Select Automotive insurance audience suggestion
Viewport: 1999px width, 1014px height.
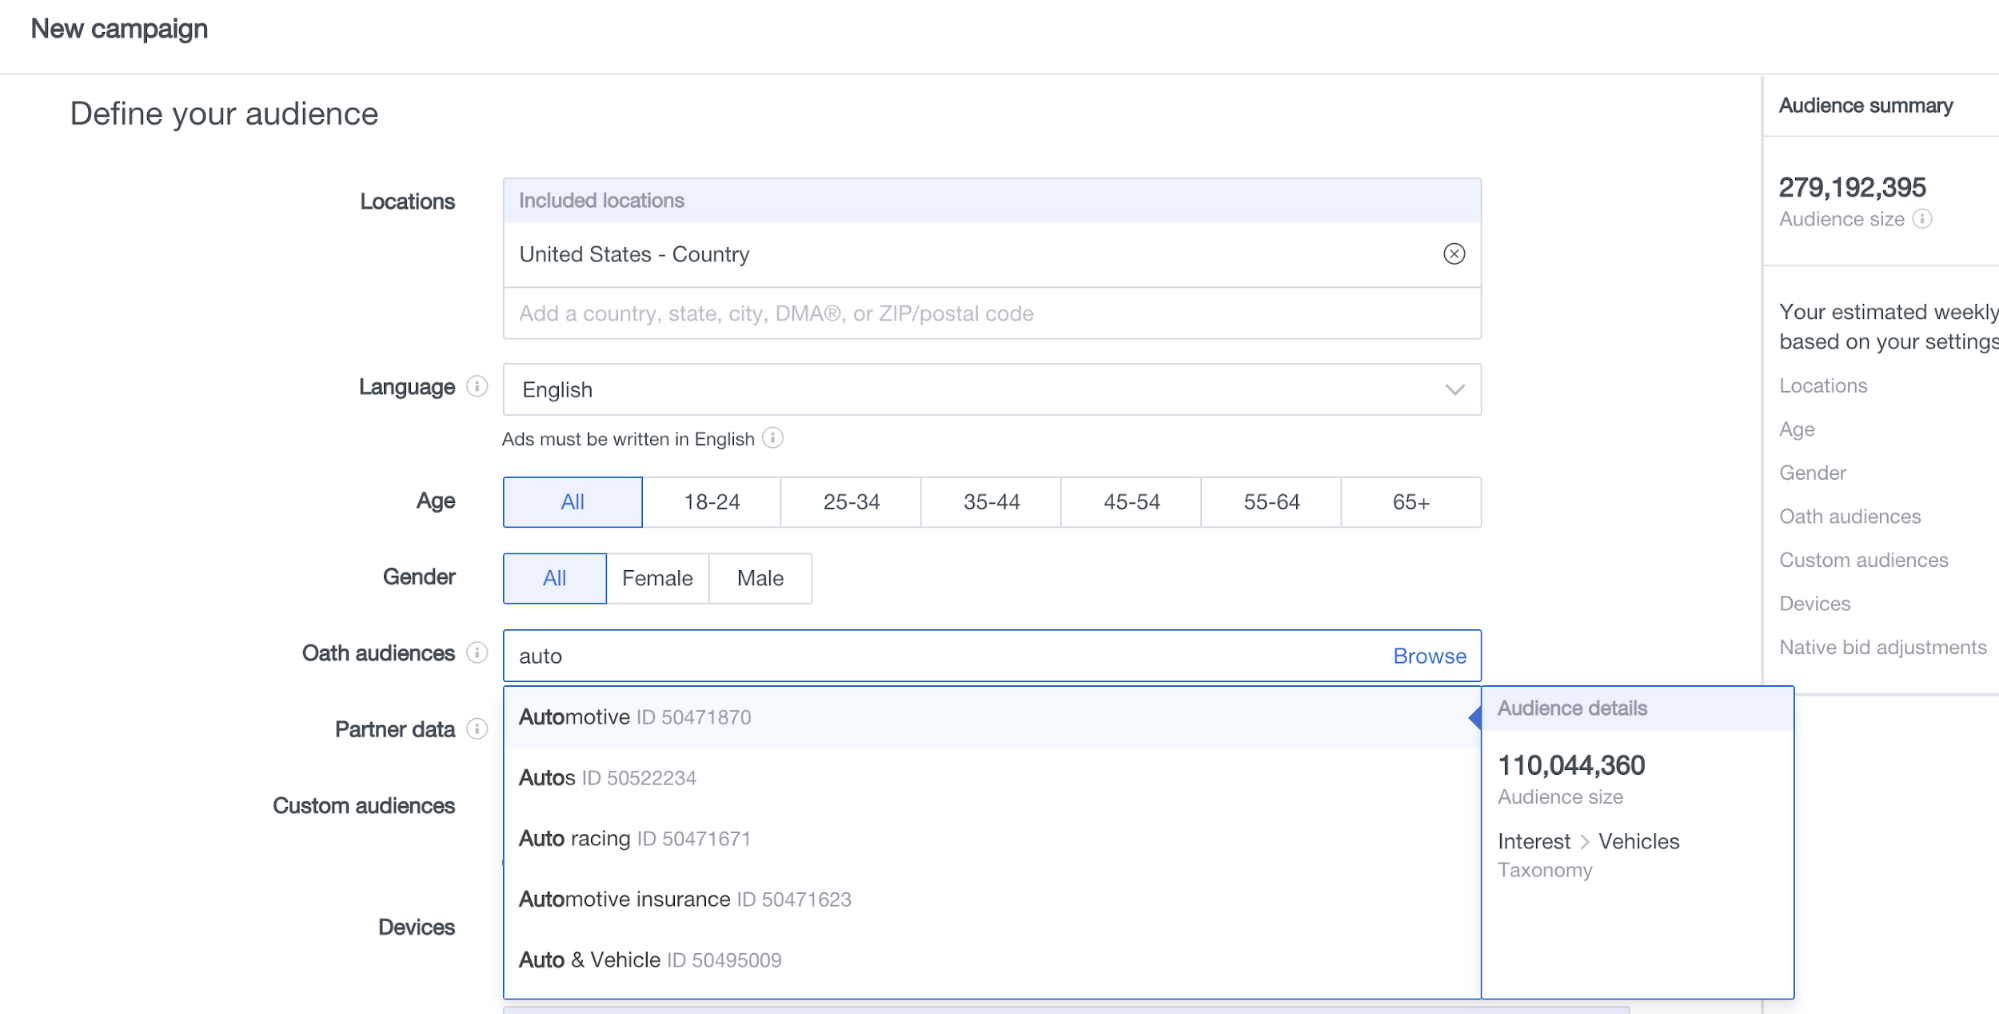[x=684, y=899]
